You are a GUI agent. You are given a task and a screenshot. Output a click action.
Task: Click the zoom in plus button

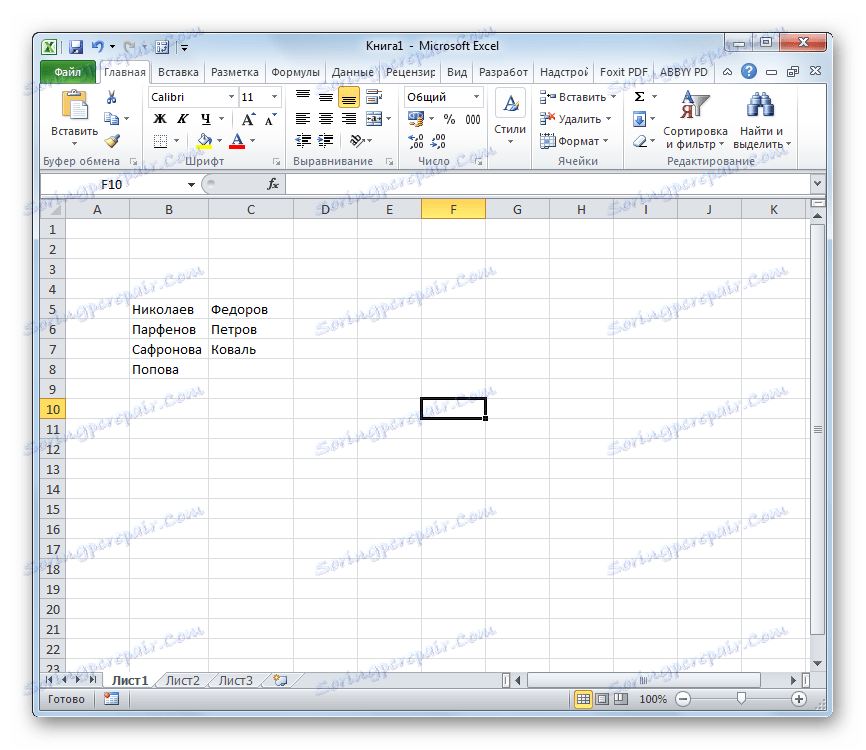[798, 699]
